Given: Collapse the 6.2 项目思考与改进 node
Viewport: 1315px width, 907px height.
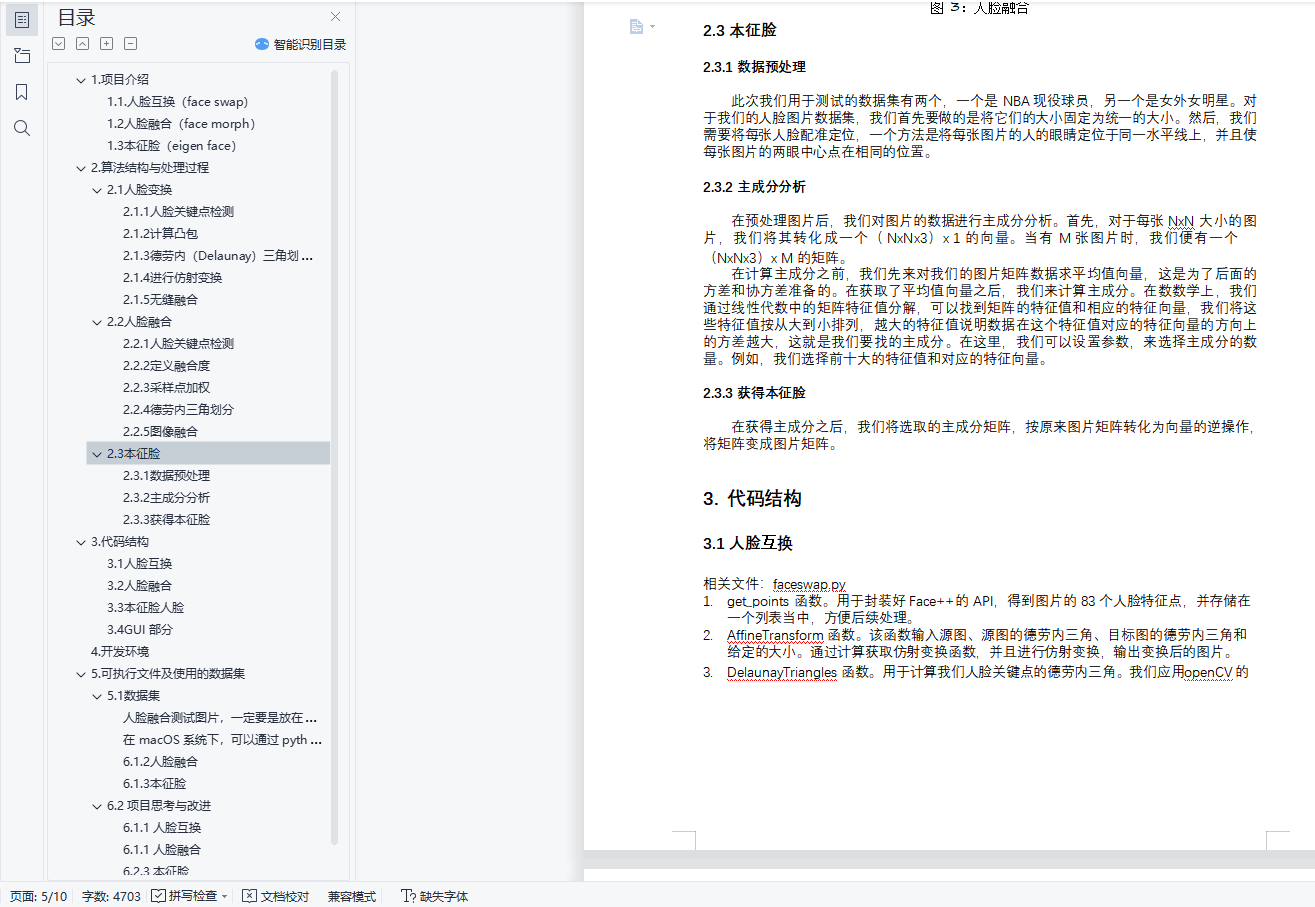Looking at the screenshot, I should point(97,806).
